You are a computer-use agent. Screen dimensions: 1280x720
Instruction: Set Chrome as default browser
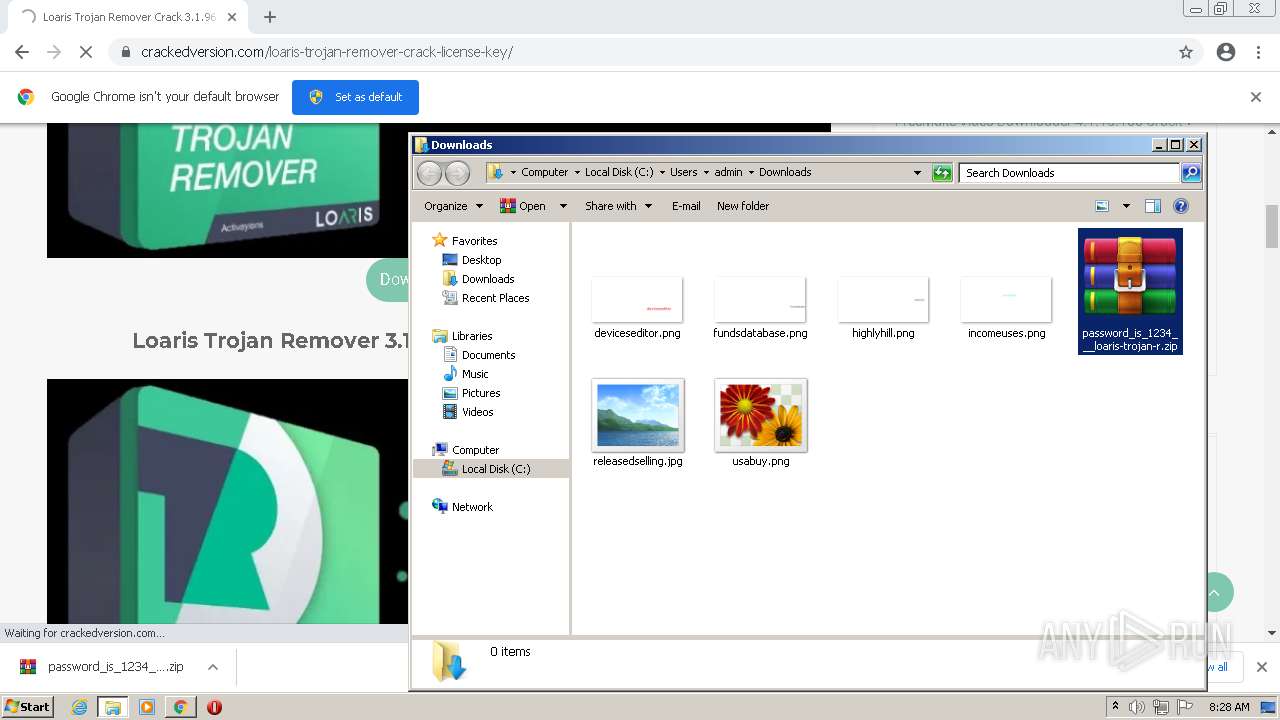pyautogui.click(x=355, y=97)
